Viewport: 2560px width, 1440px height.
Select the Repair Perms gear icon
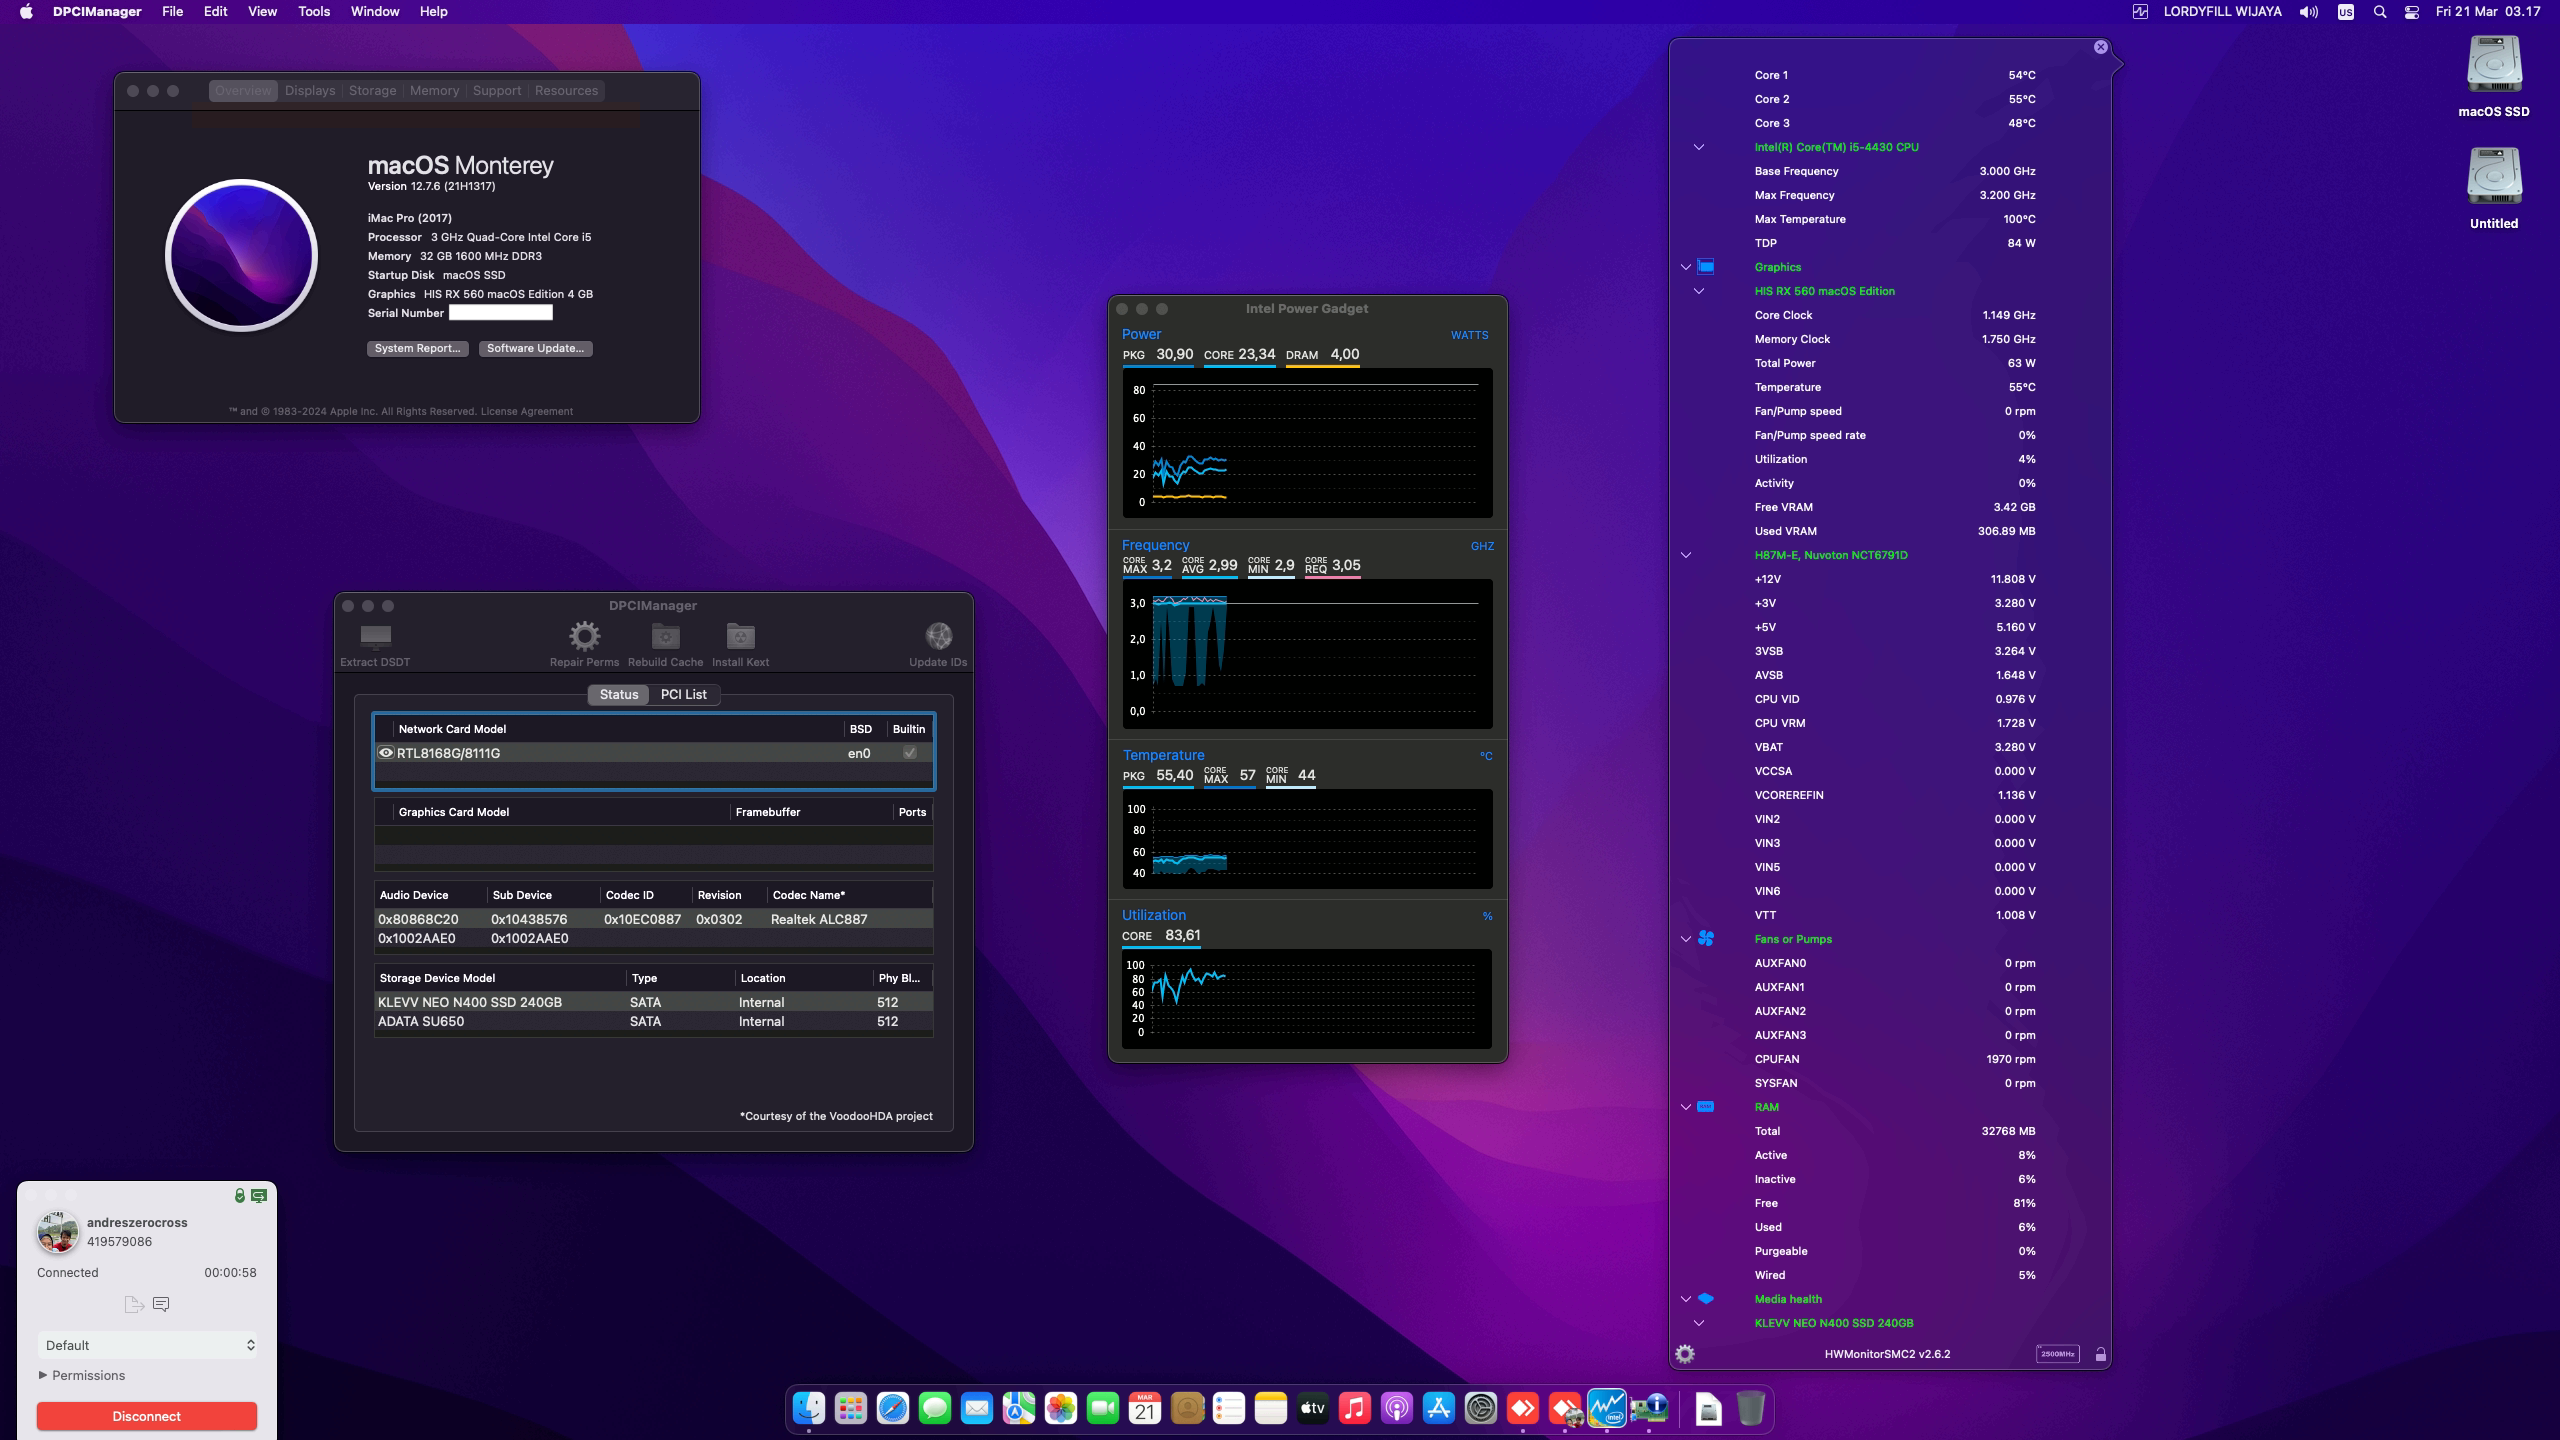coord(584,636)
